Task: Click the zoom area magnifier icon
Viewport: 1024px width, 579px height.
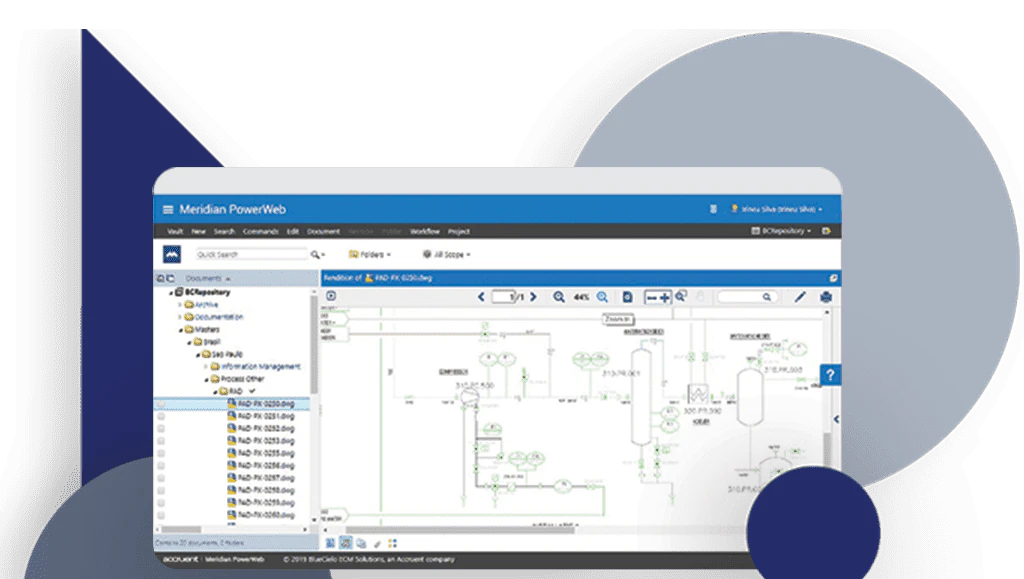Action: click(x=681, y=296)
